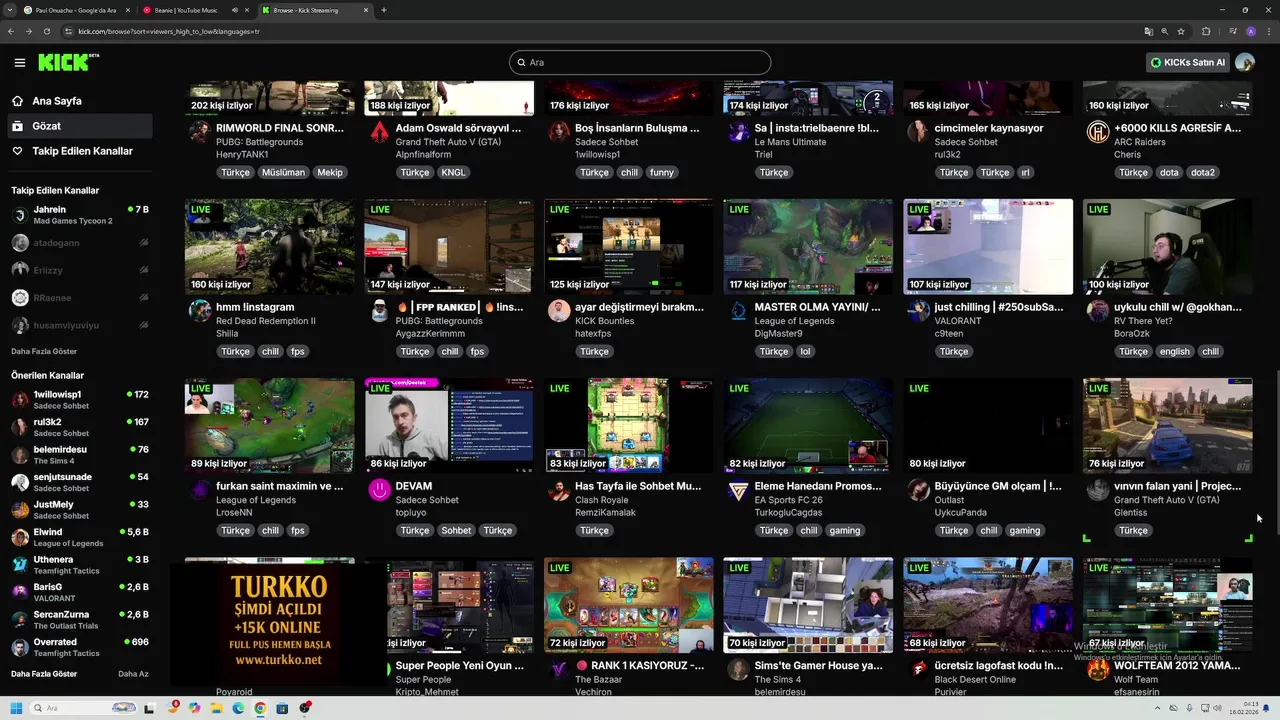Open Shilla channel avatar
Viewport: 1280px width, 720px height.
click(x=200, y=311)
